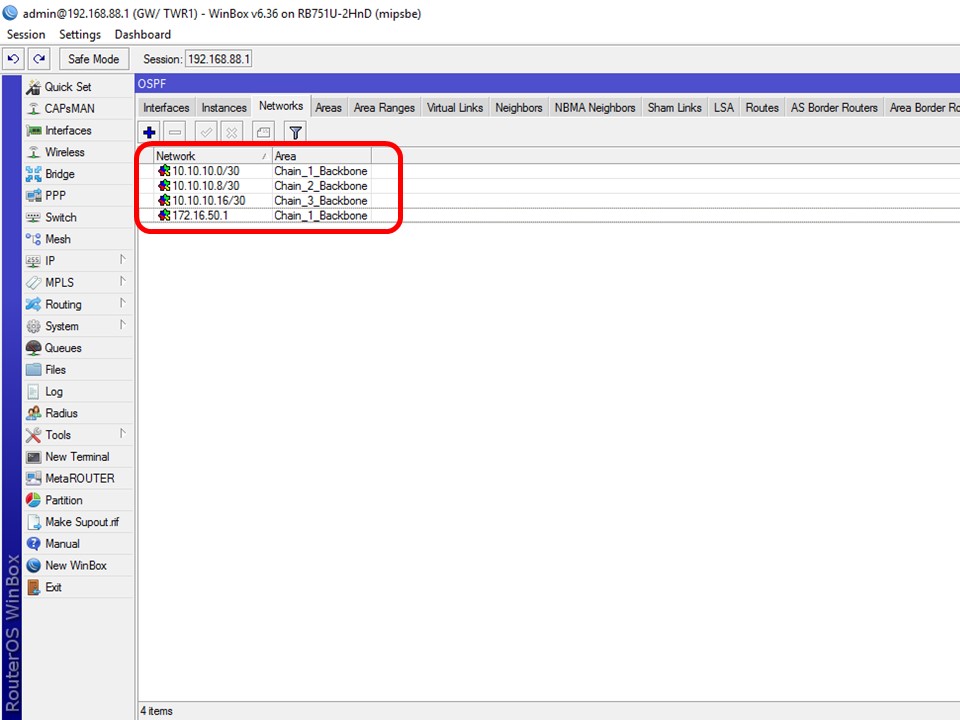Screen dimensions: 960x720
Task: Sort by the Area column header
Action: point(321,156)
